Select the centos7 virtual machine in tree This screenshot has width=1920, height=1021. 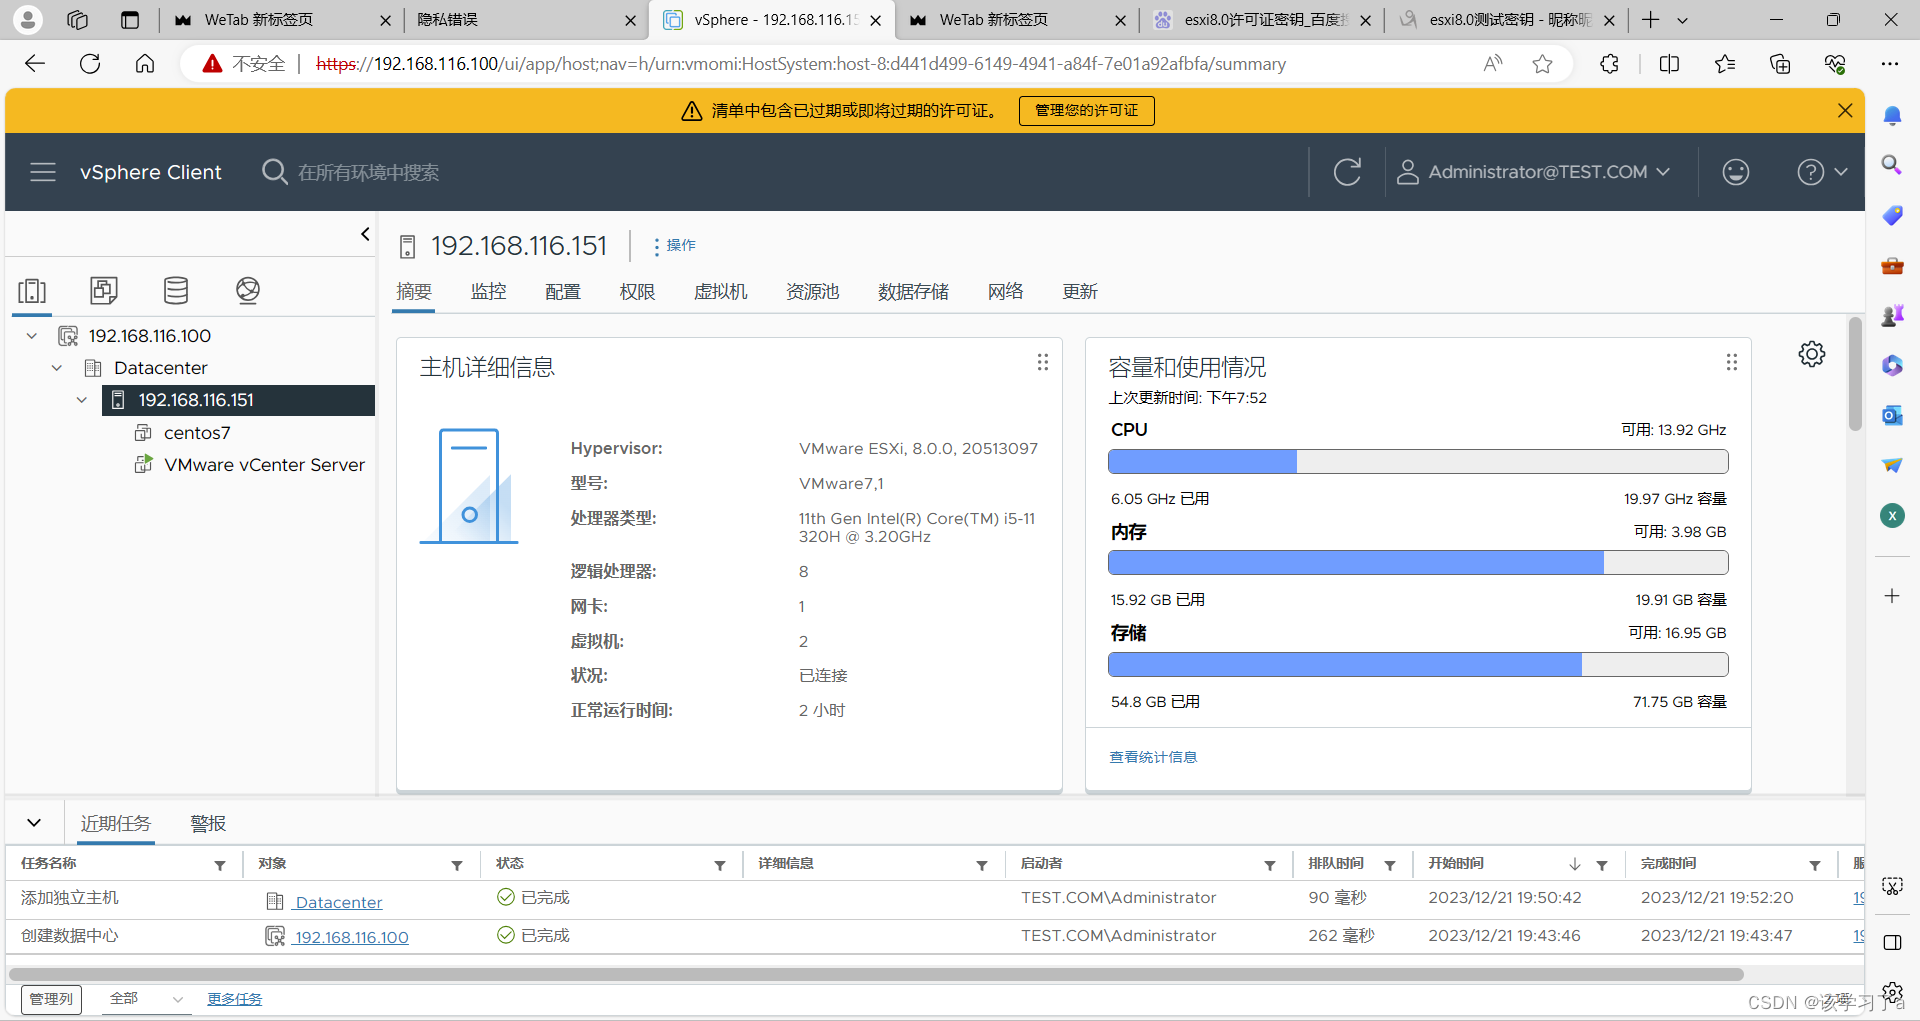[197, 433]
